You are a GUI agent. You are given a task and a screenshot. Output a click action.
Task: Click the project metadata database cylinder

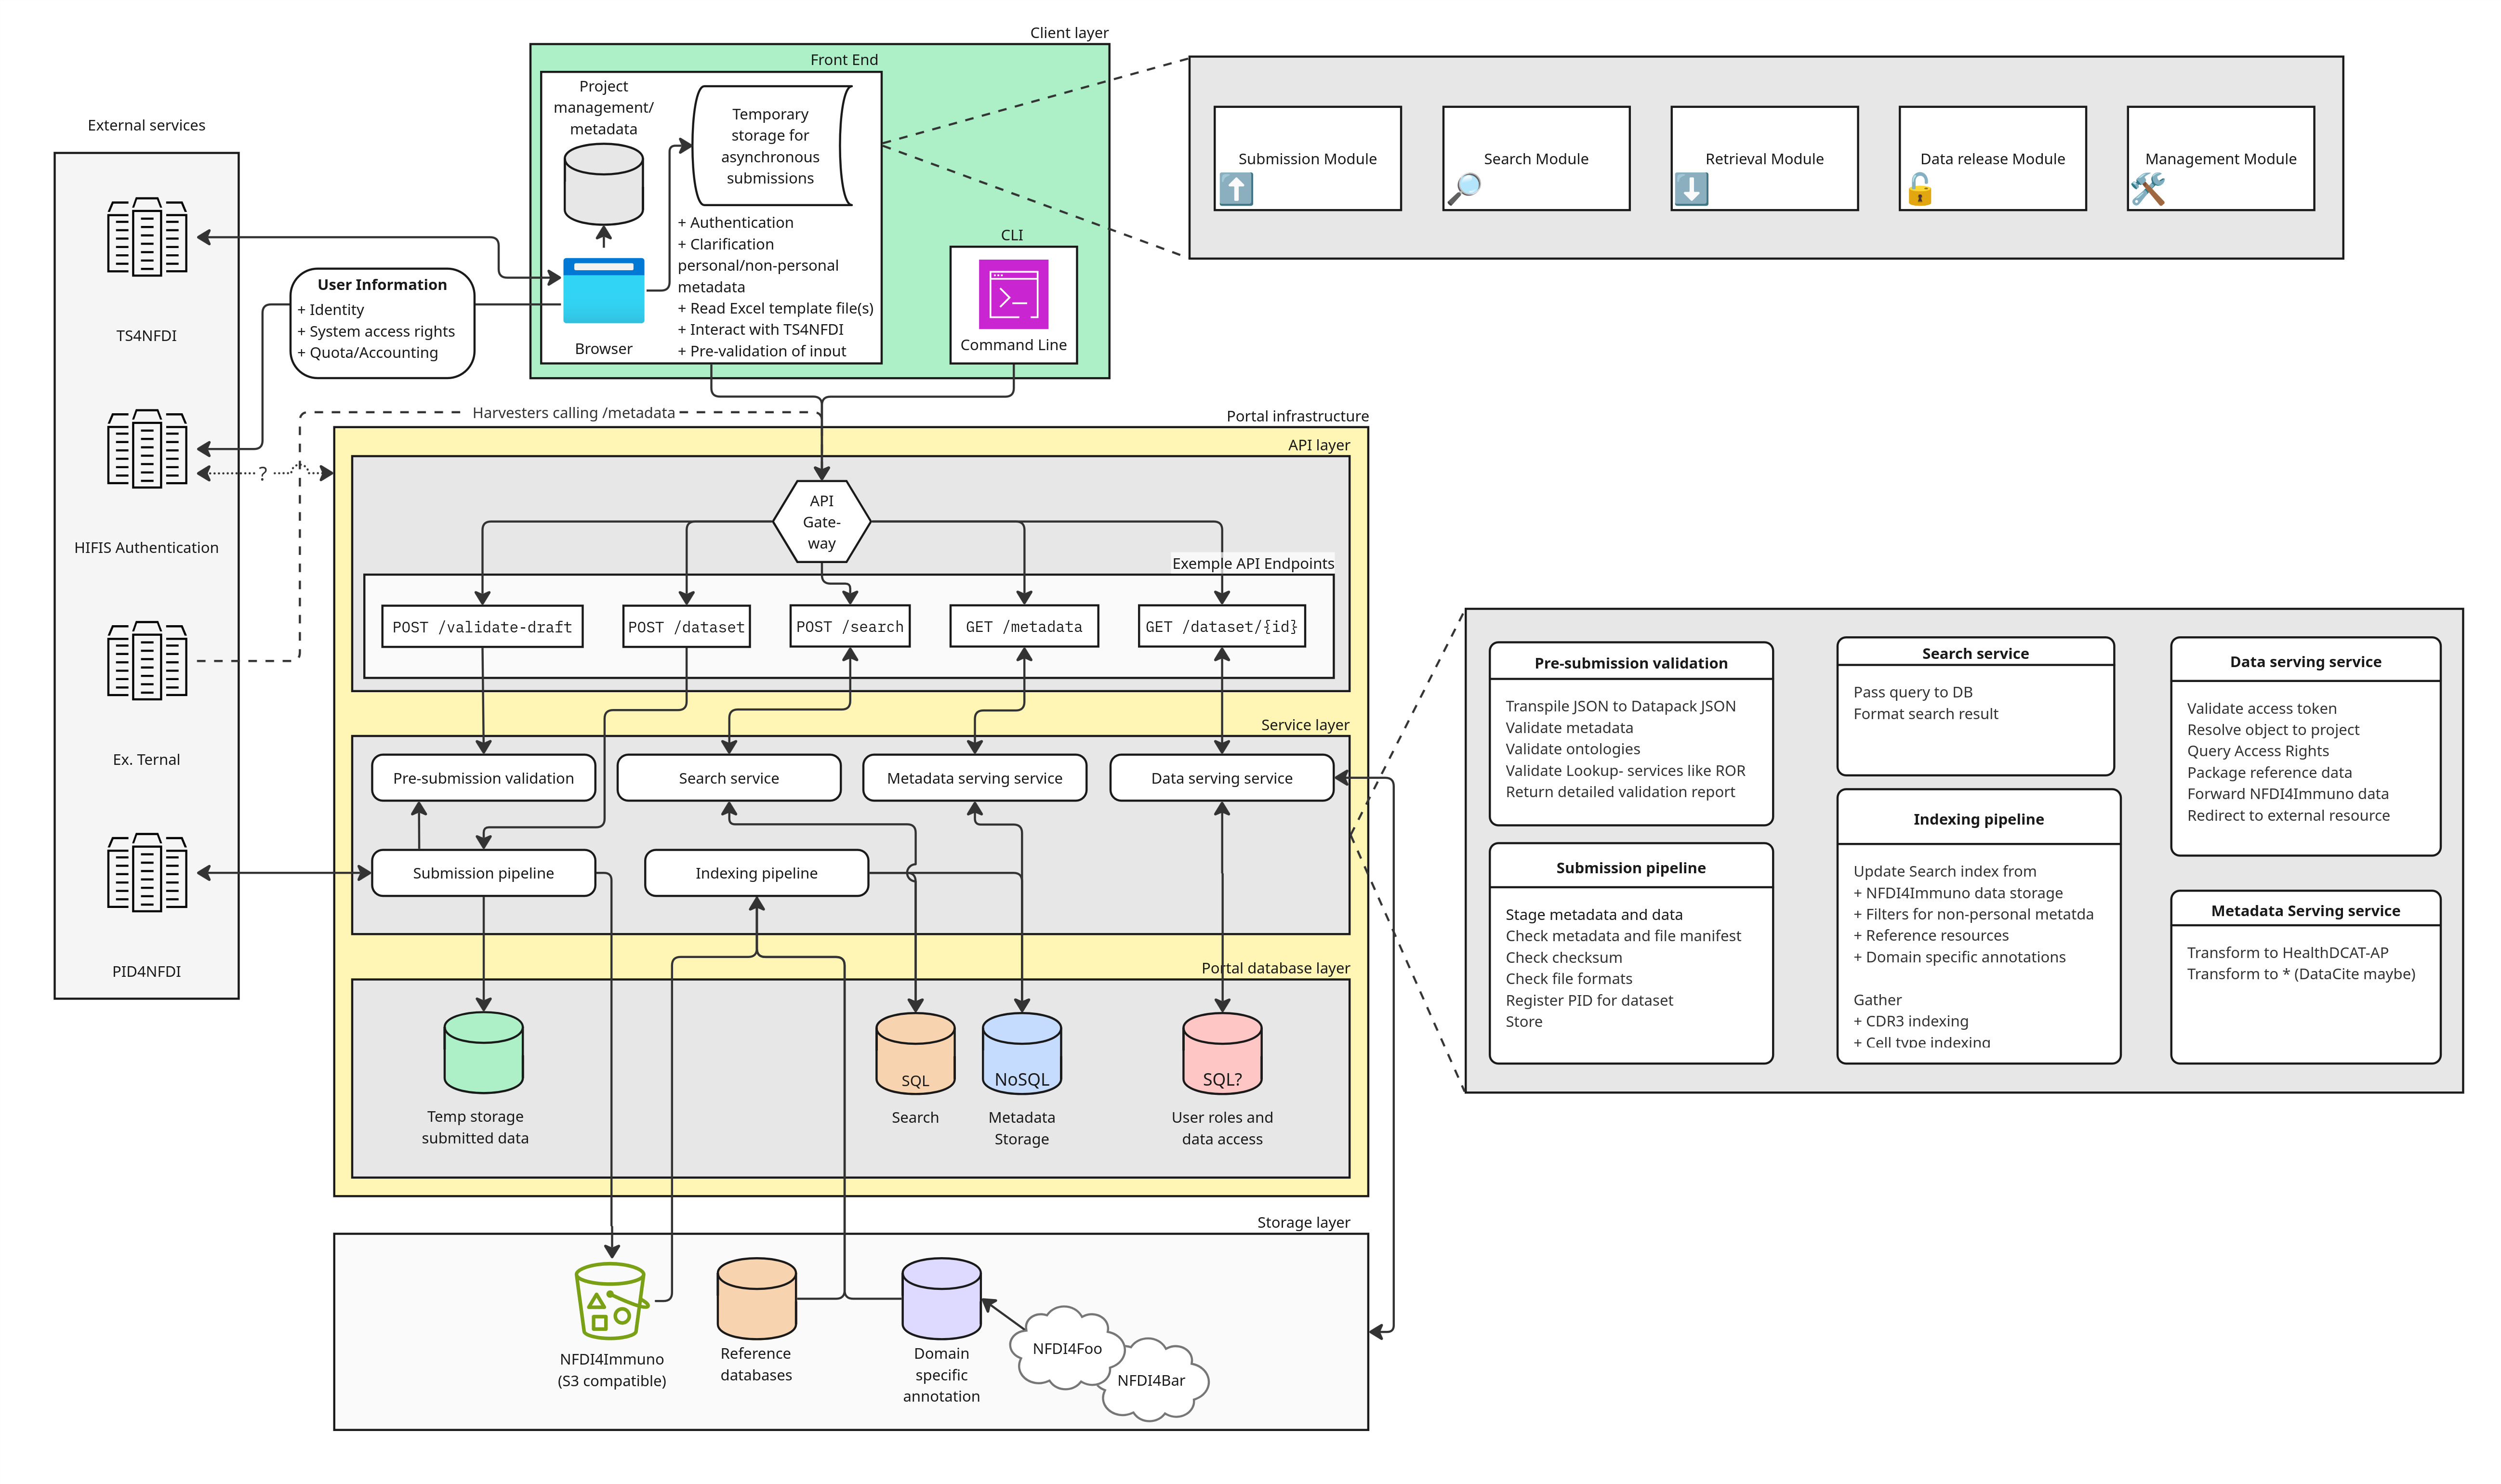pos(603,184)
